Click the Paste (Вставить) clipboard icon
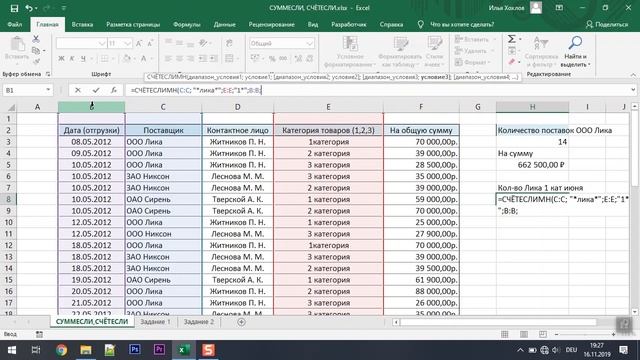 point(17,44)
